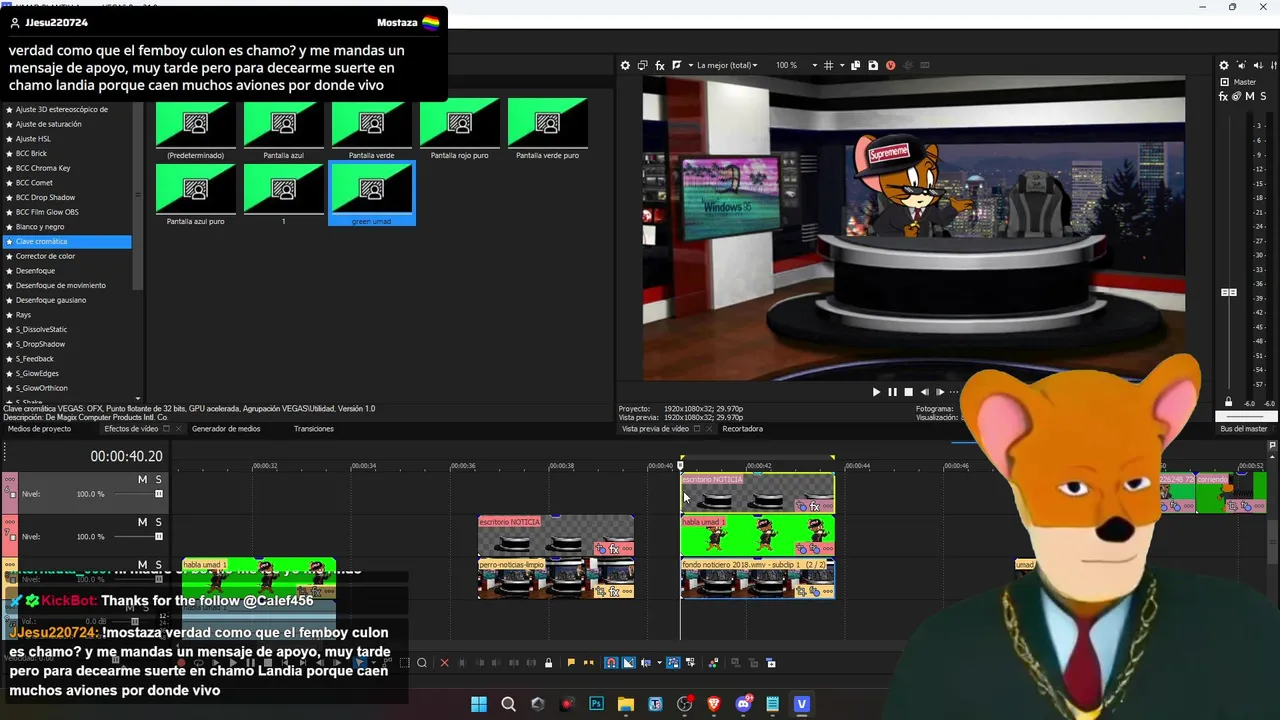Insert marker yellow flag icon
The height and width of the screenshot is (720, 1280).
571,663
